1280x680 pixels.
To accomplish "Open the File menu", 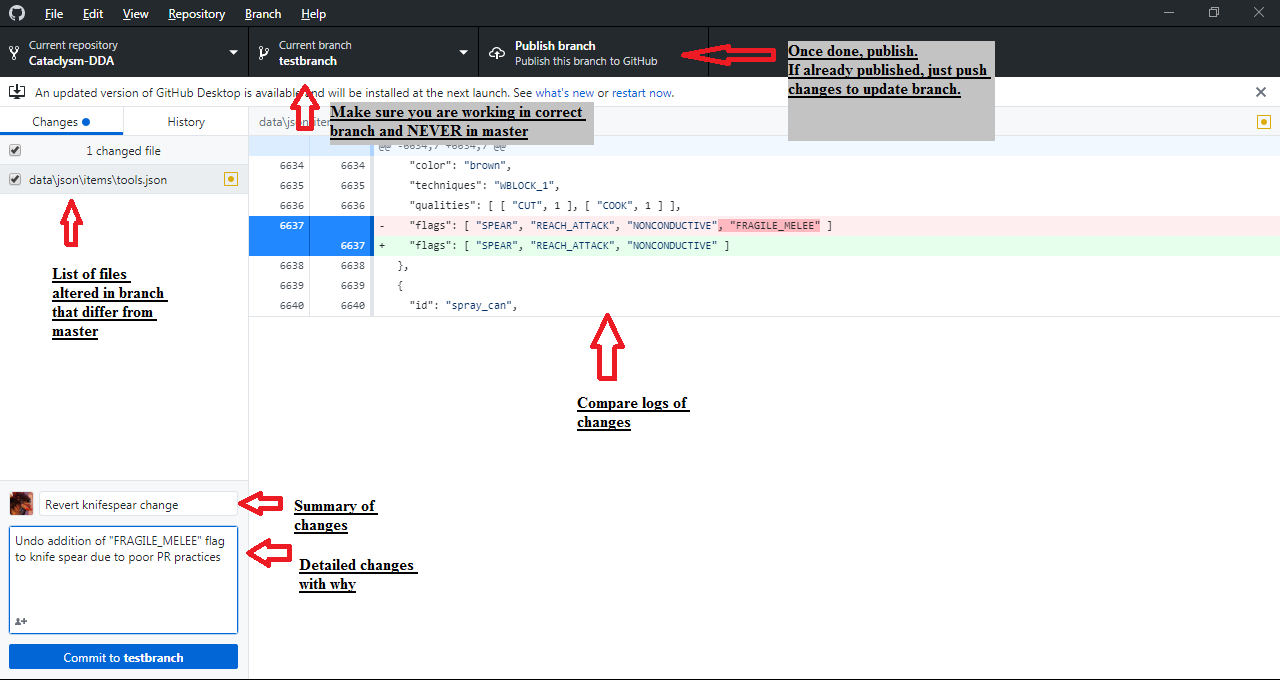I will pyautogui.click(x=54, y=14).
